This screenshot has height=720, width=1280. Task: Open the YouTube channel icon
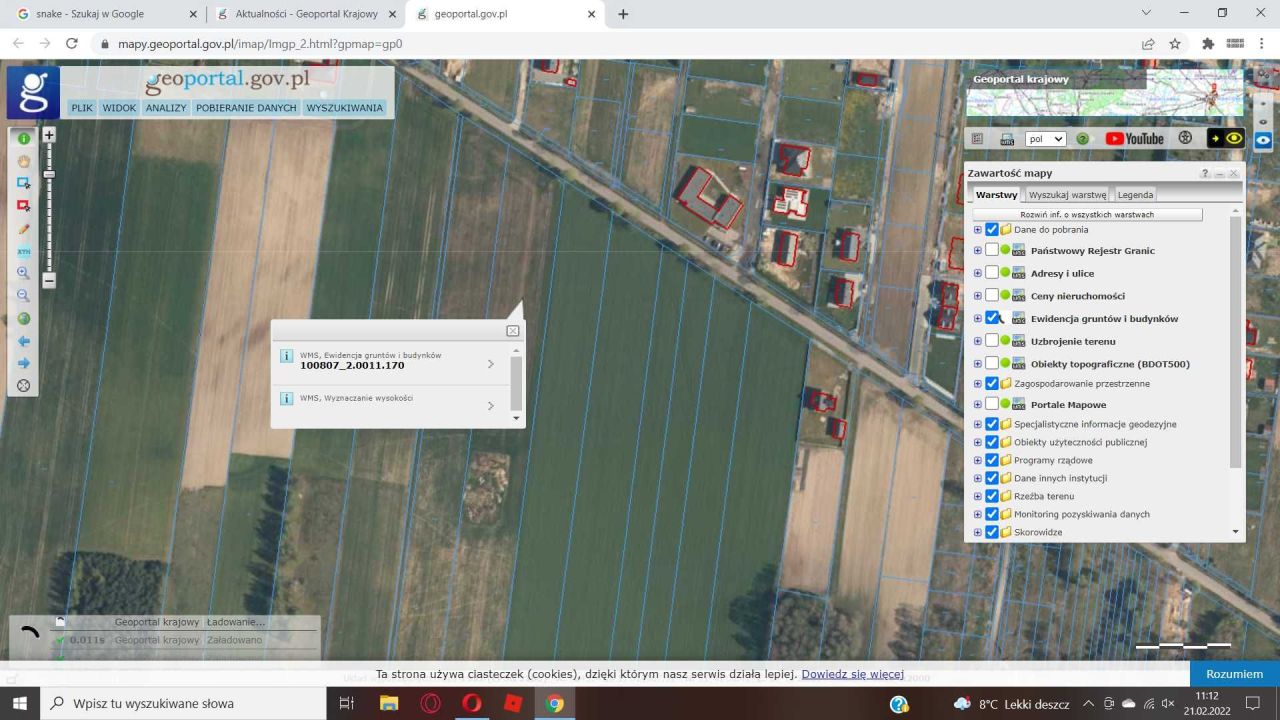1134,139
